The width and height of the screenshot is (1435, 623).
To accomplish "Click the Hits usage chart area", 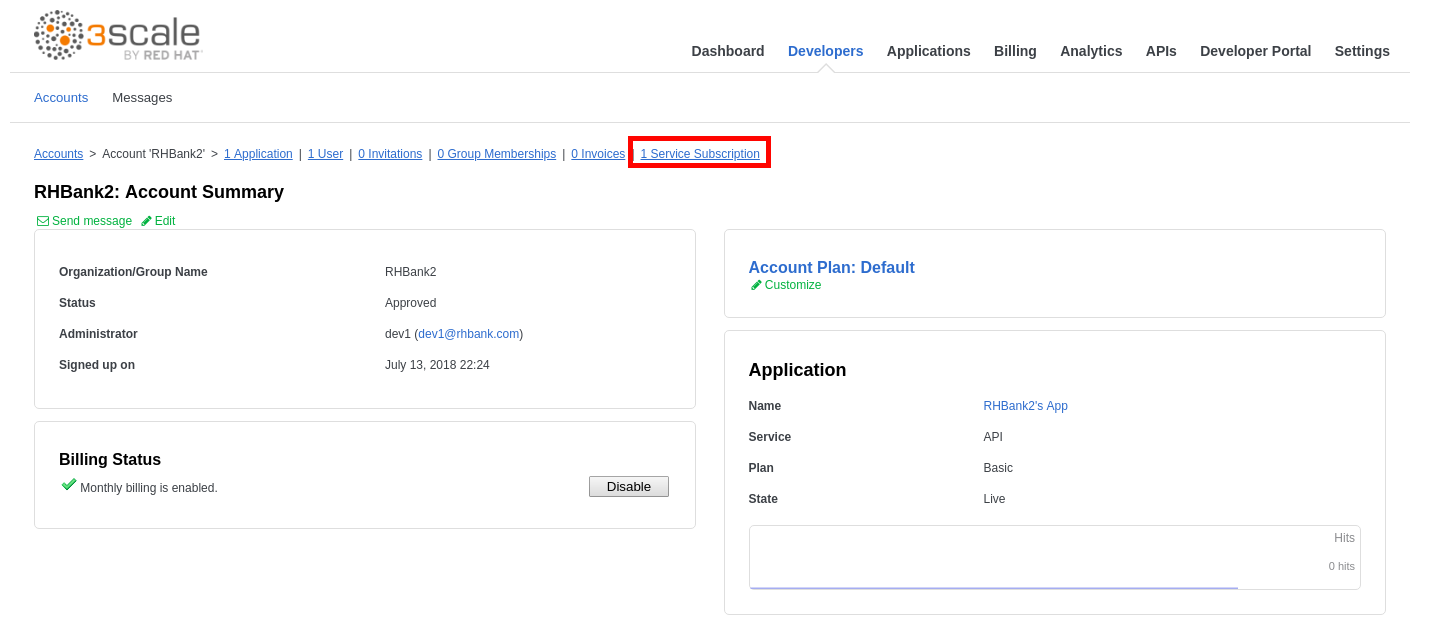I will 1054,558.
